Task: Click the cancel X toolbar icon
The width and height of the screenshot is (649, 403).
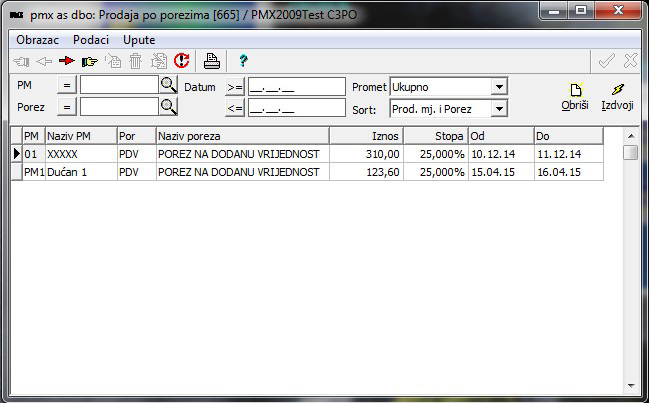Action: (x=631, y=61)
